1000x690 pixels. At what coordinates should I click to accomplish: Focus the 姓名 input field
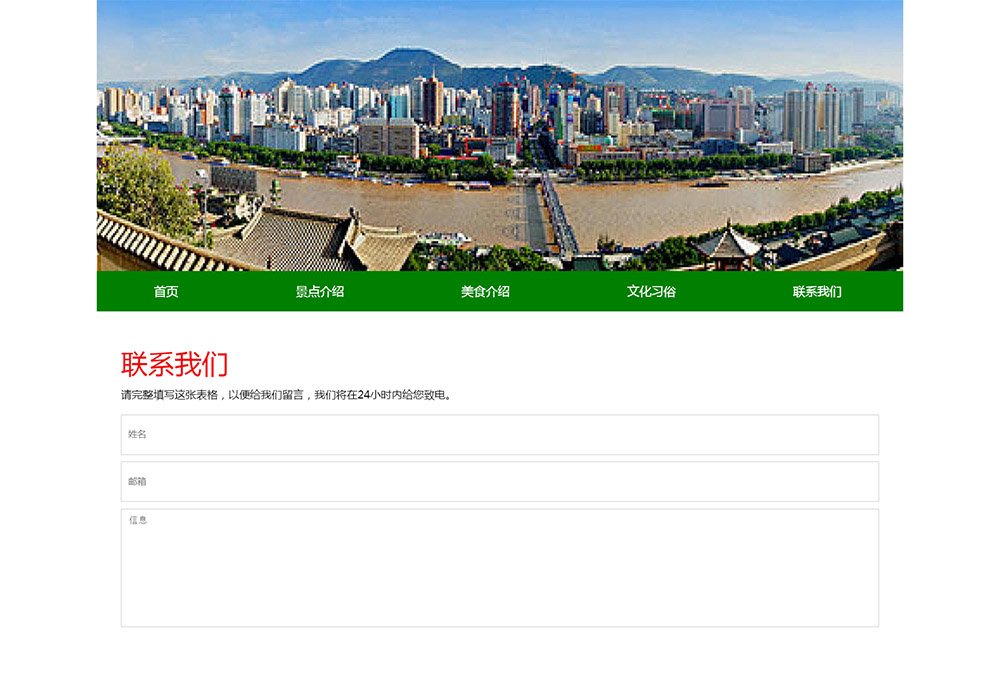click(x=500, y=435)
